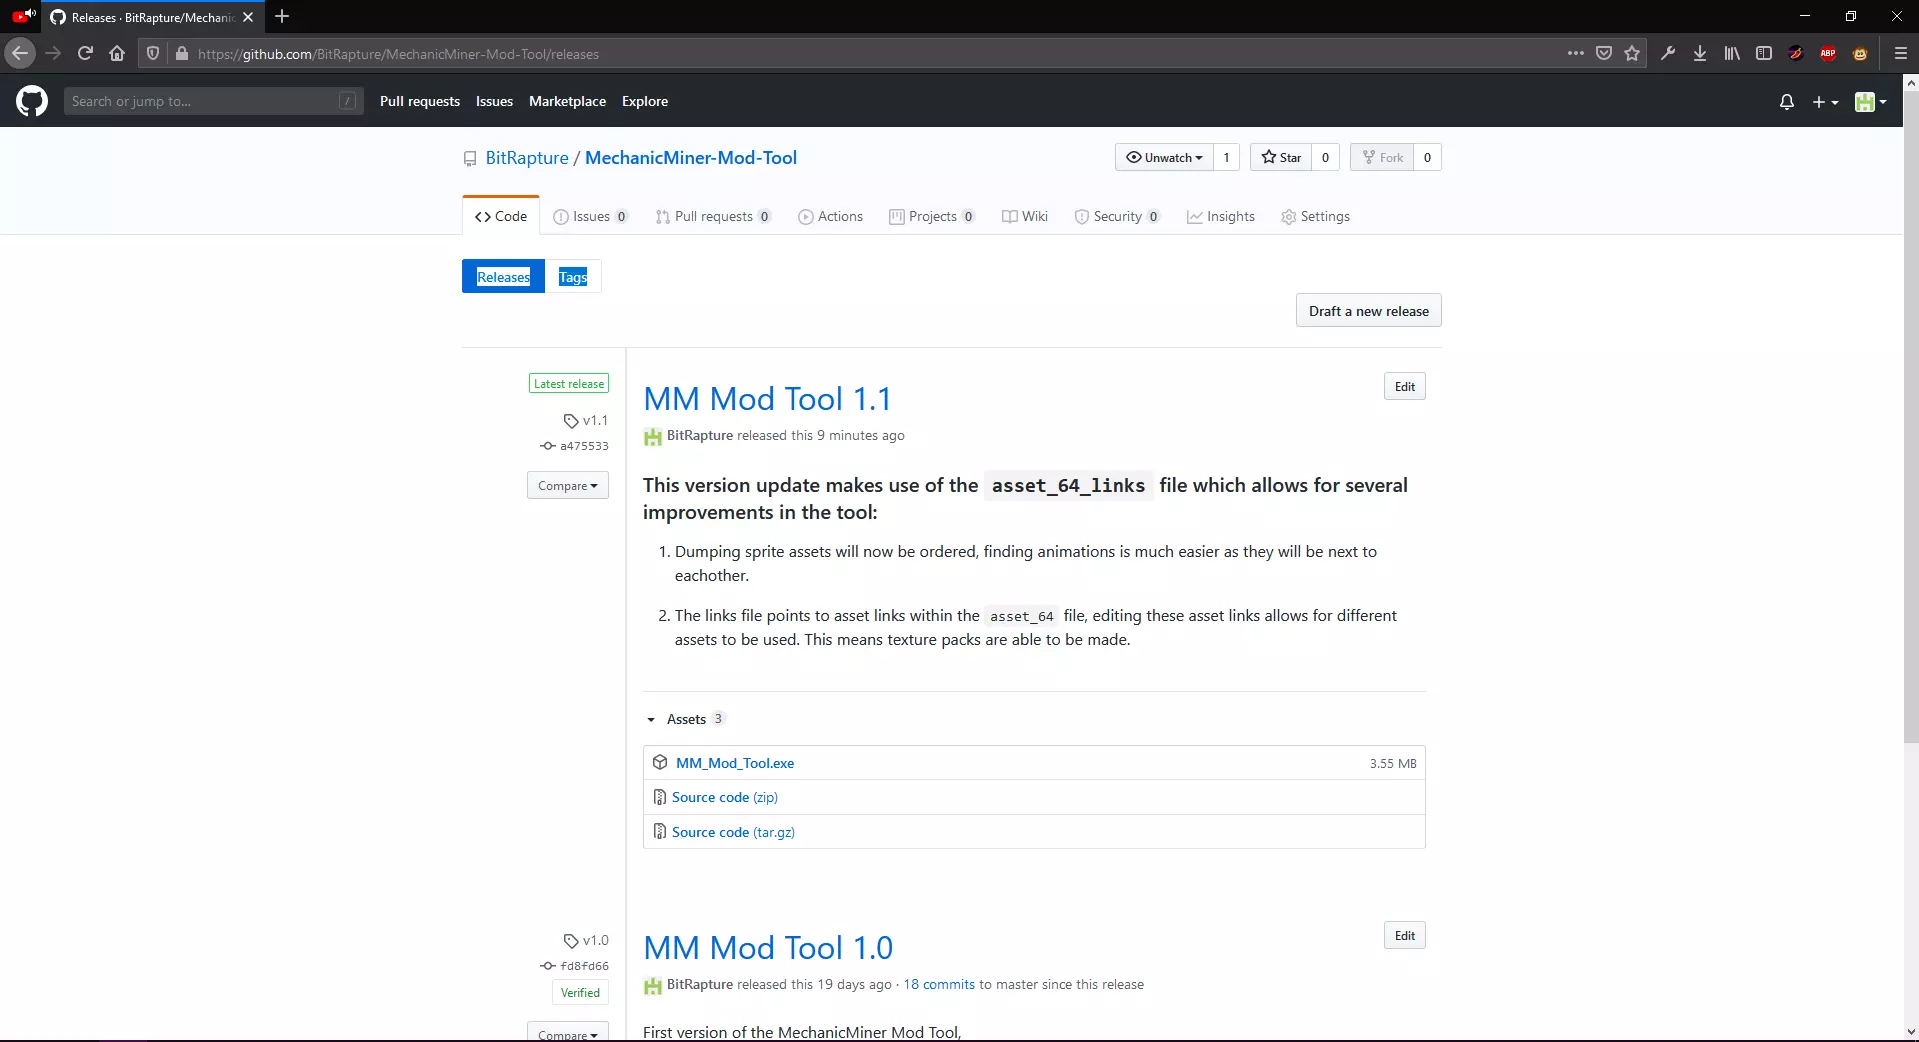
Task: Open the MM Mod Tool 1.0 release title
Action: (x=768, y=948)
